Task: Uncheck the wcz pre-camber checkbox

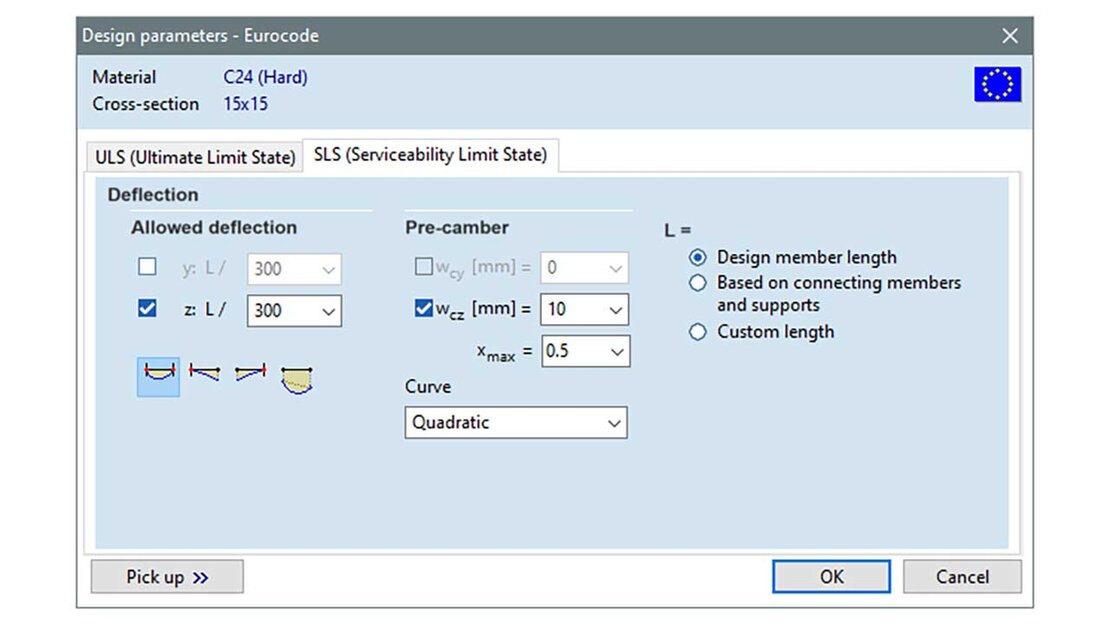Action: (423, 308)
